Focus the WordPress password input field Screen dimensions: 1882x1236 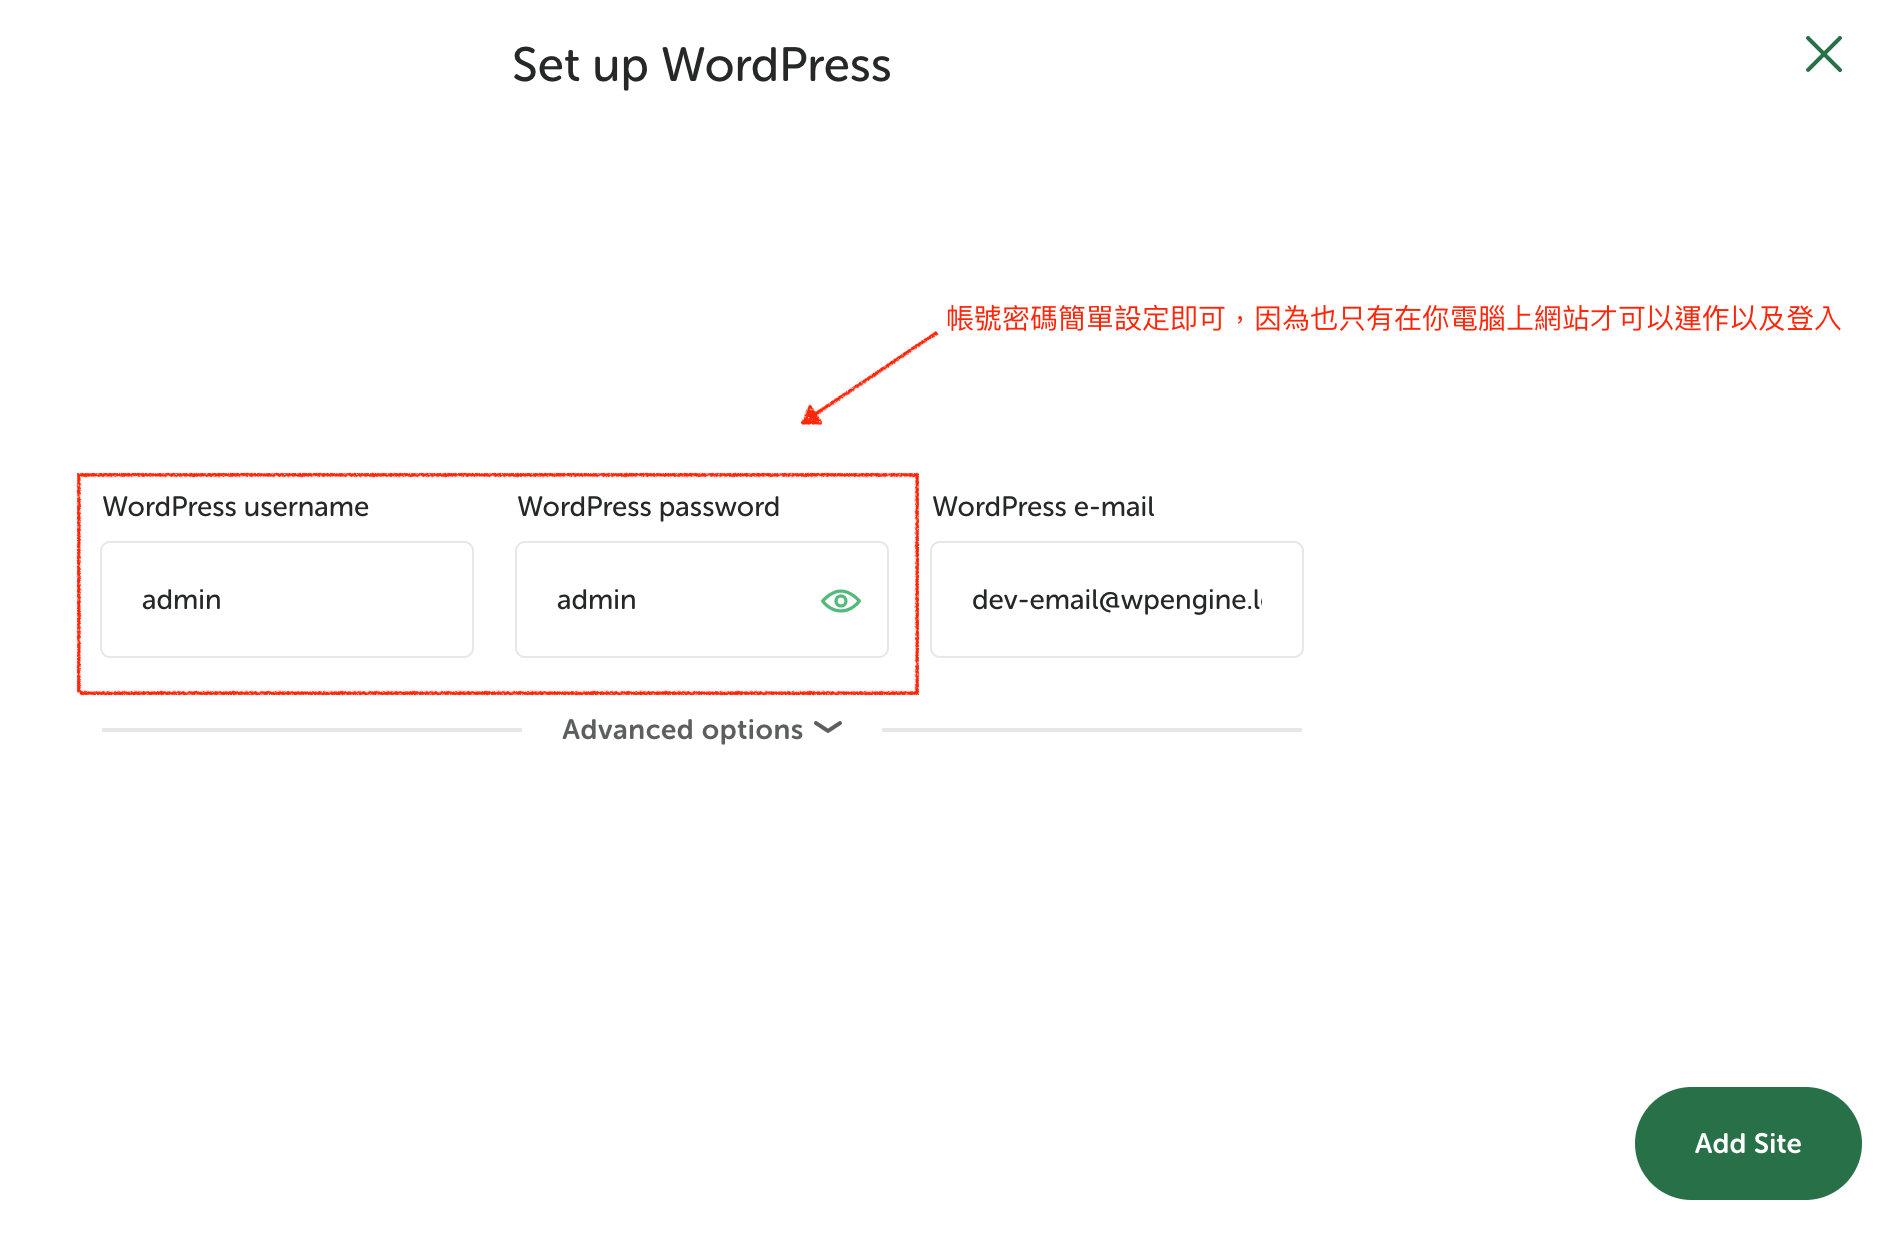tap(702, 599)
